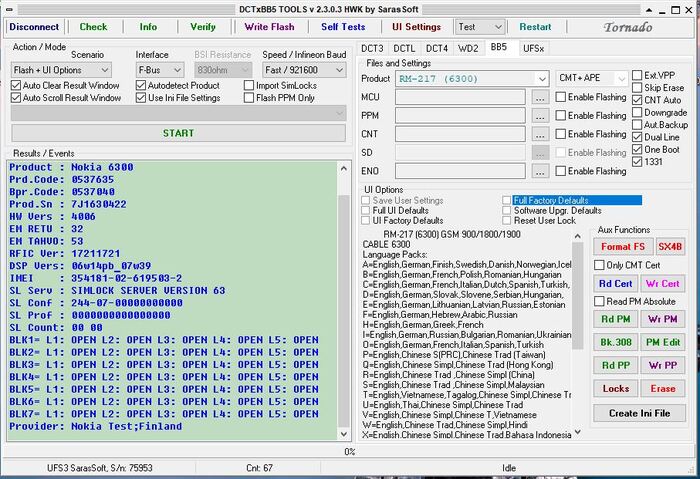Viewport: 700px width, 479px height.
Task: Browse for CNT file with ... button
Action: pyautogui.click(x=540, y=134)
